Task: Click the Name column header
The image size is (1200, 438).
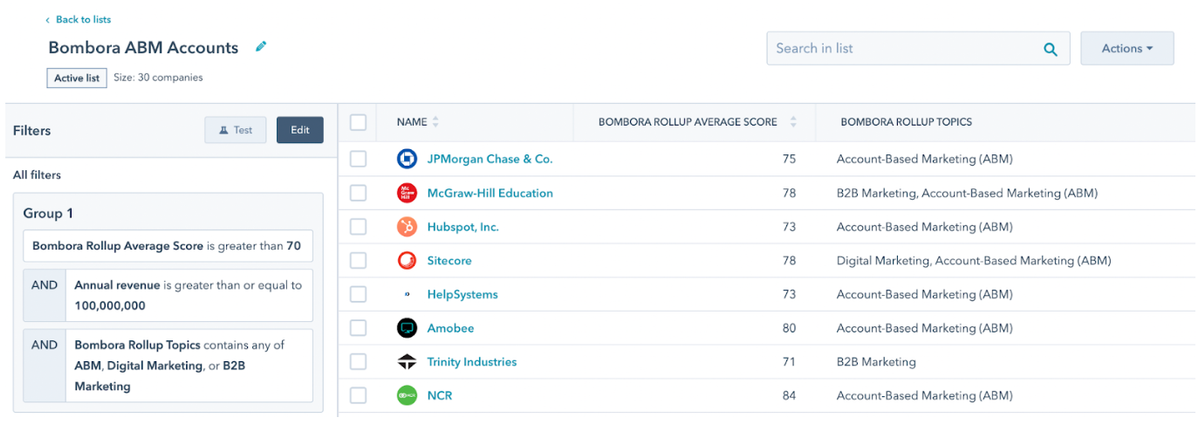Action: [x=411, y=122]
